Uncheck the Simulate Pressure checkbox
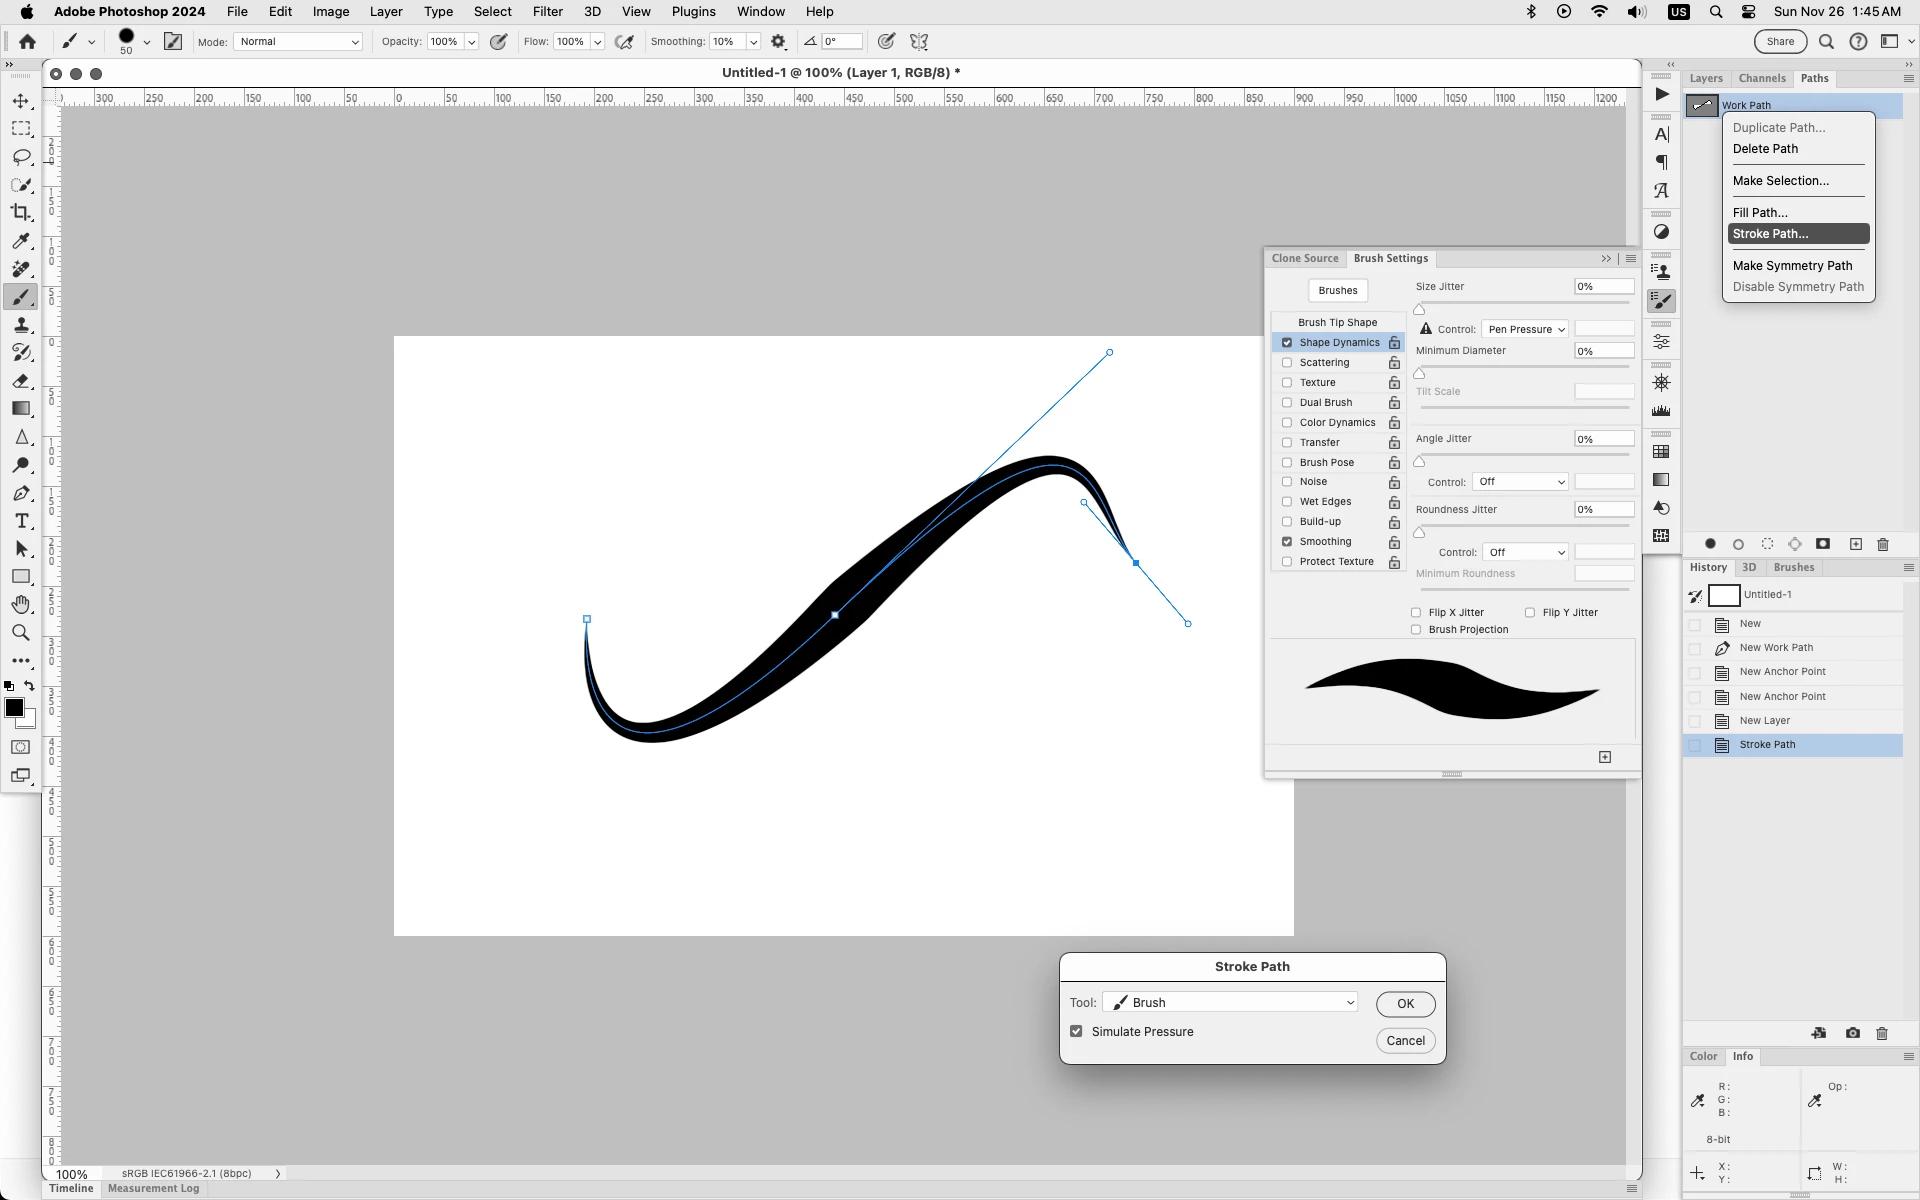This screenshot has width=1920, height=1200. [x=1076, y=1031]
